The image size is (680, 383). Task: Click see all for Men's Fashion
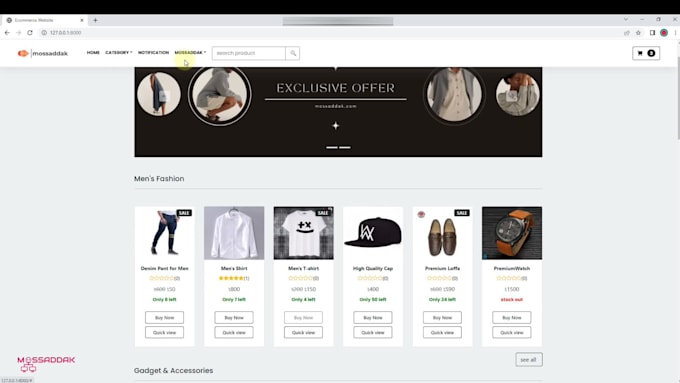point(529,360)
